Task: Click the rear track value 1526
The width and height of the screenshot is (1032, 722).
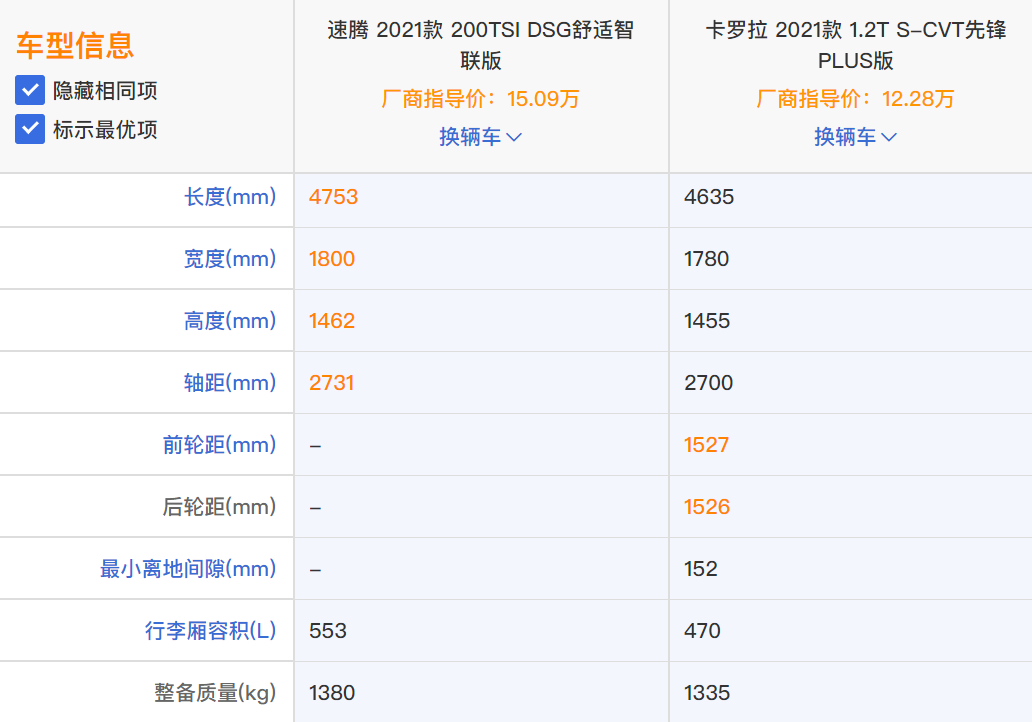Action: (x=707, y=507)
